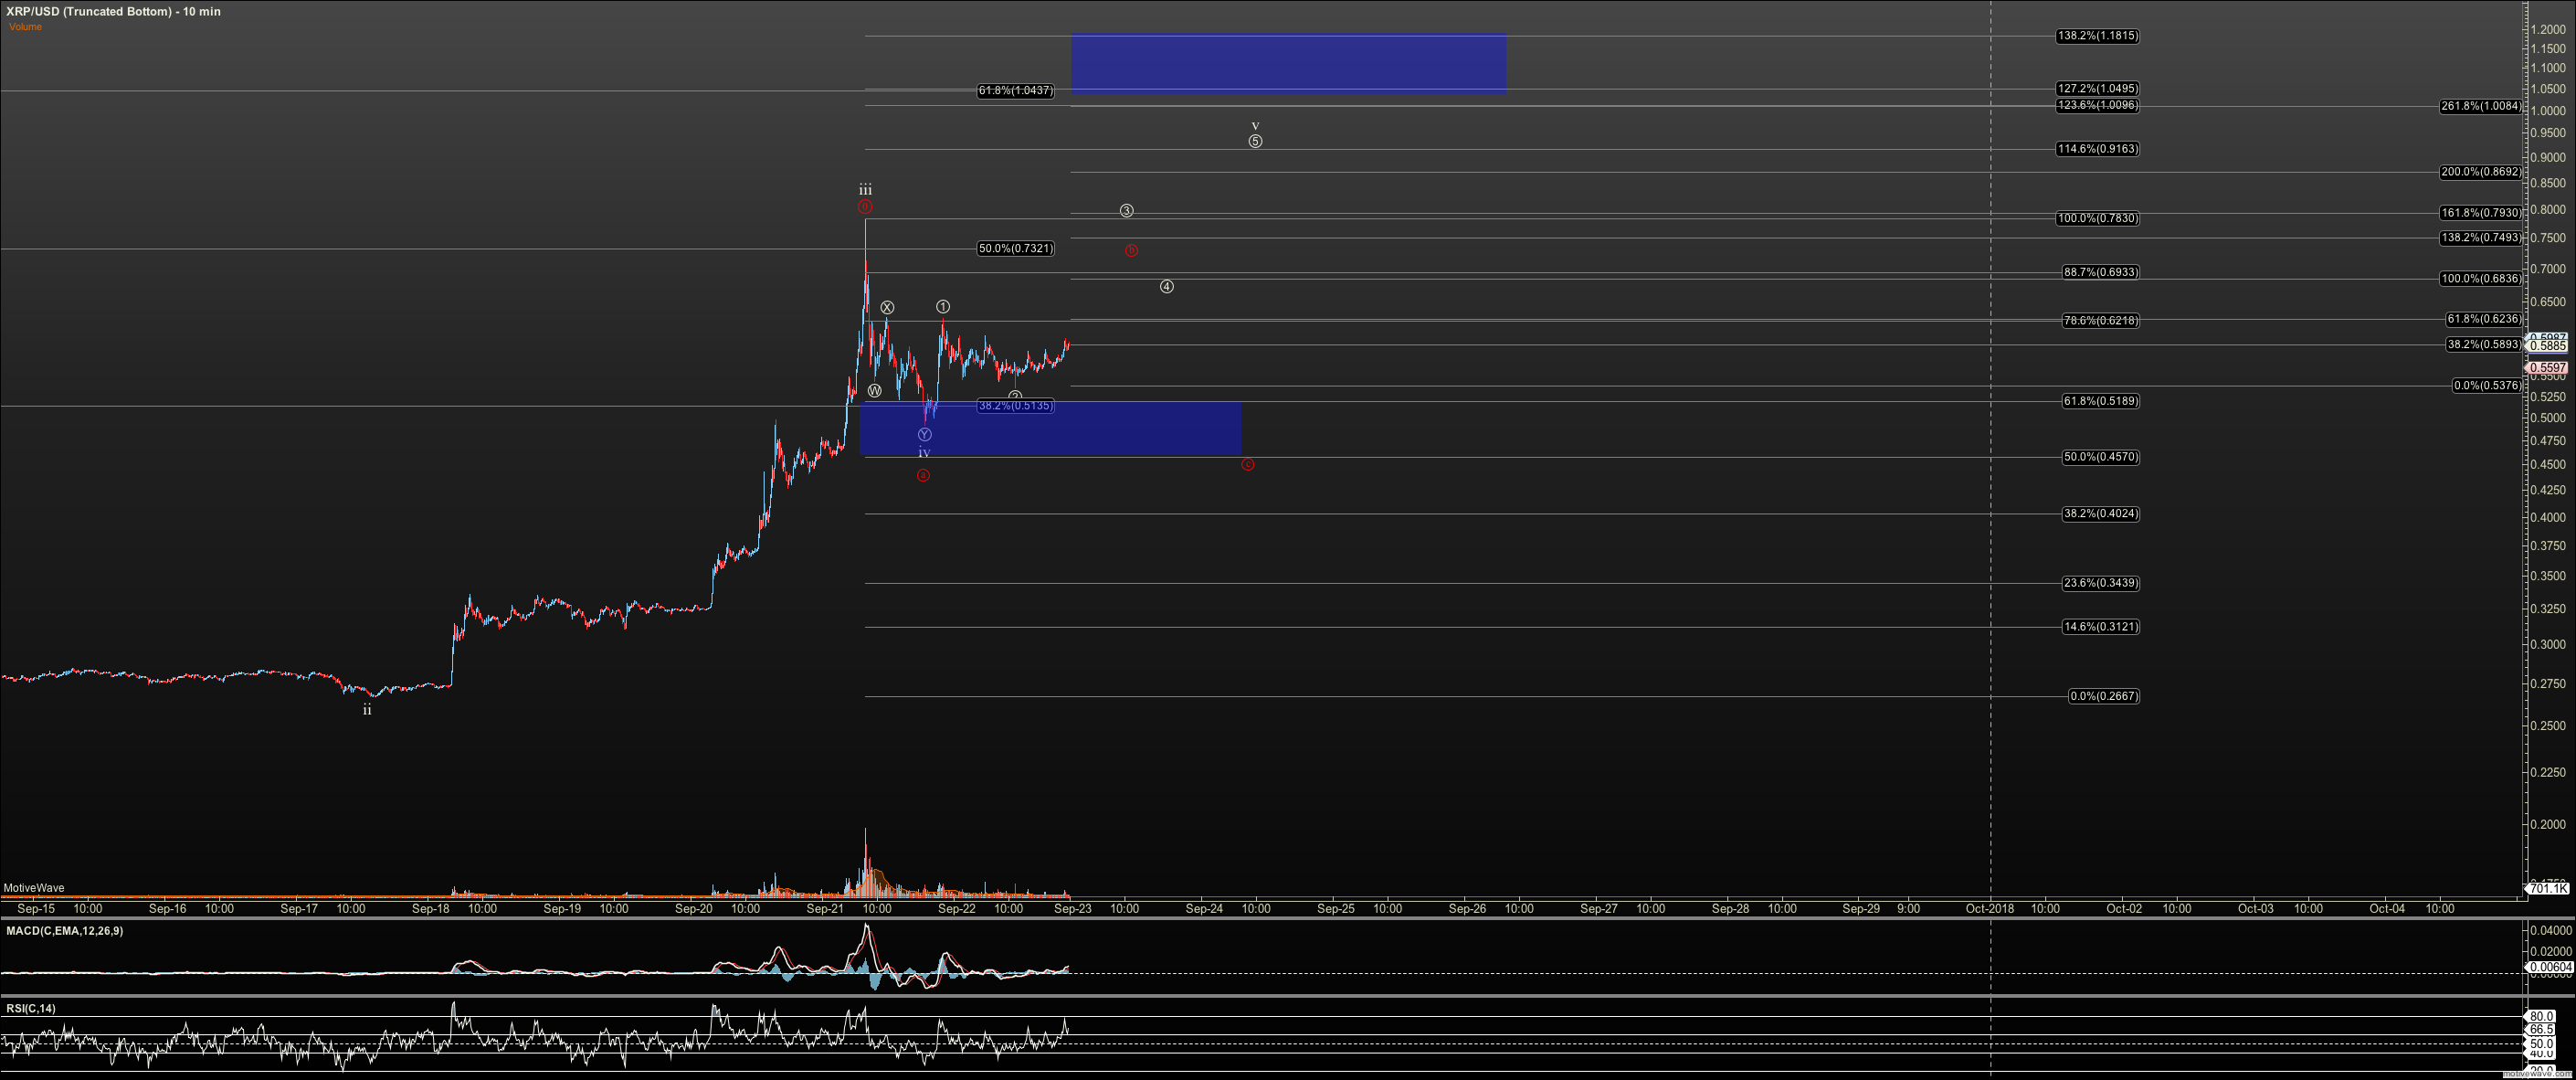Select the MotiveWave watermark text
Viewport: 2576px width, 1080px height.
pyautogui.click(x=34, y=887)
